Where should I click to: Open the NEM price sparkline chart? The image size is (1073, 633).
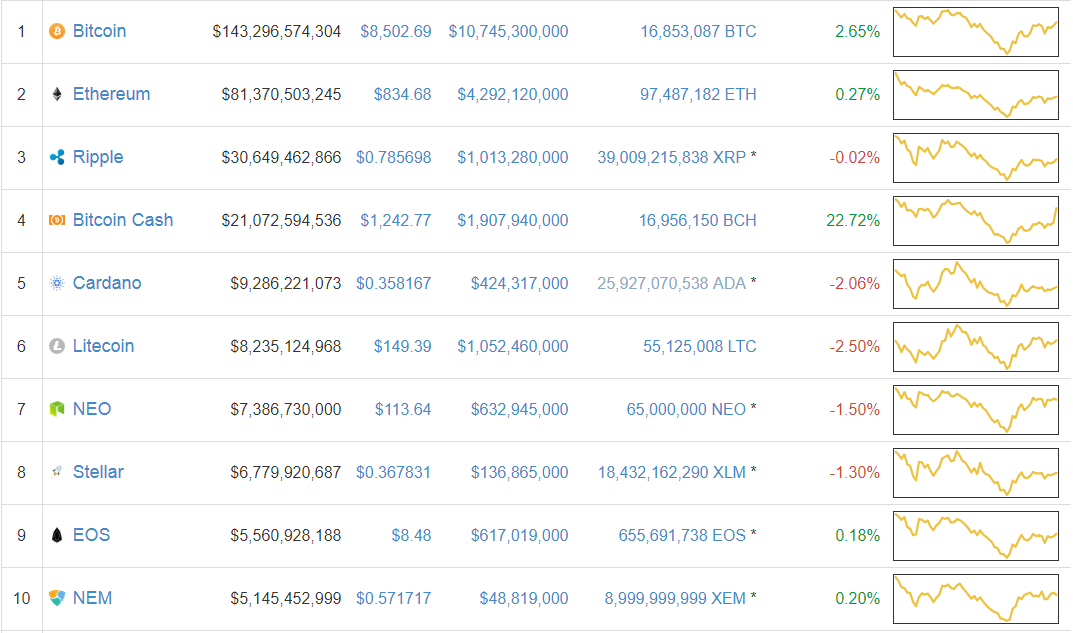976,599
